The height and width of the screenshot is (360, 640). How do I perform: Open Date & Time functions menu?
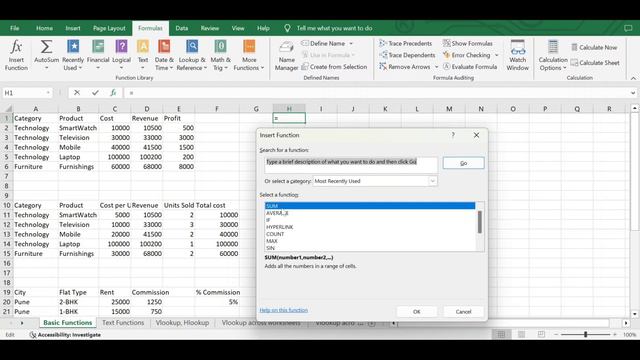click(x=164, y=56)
